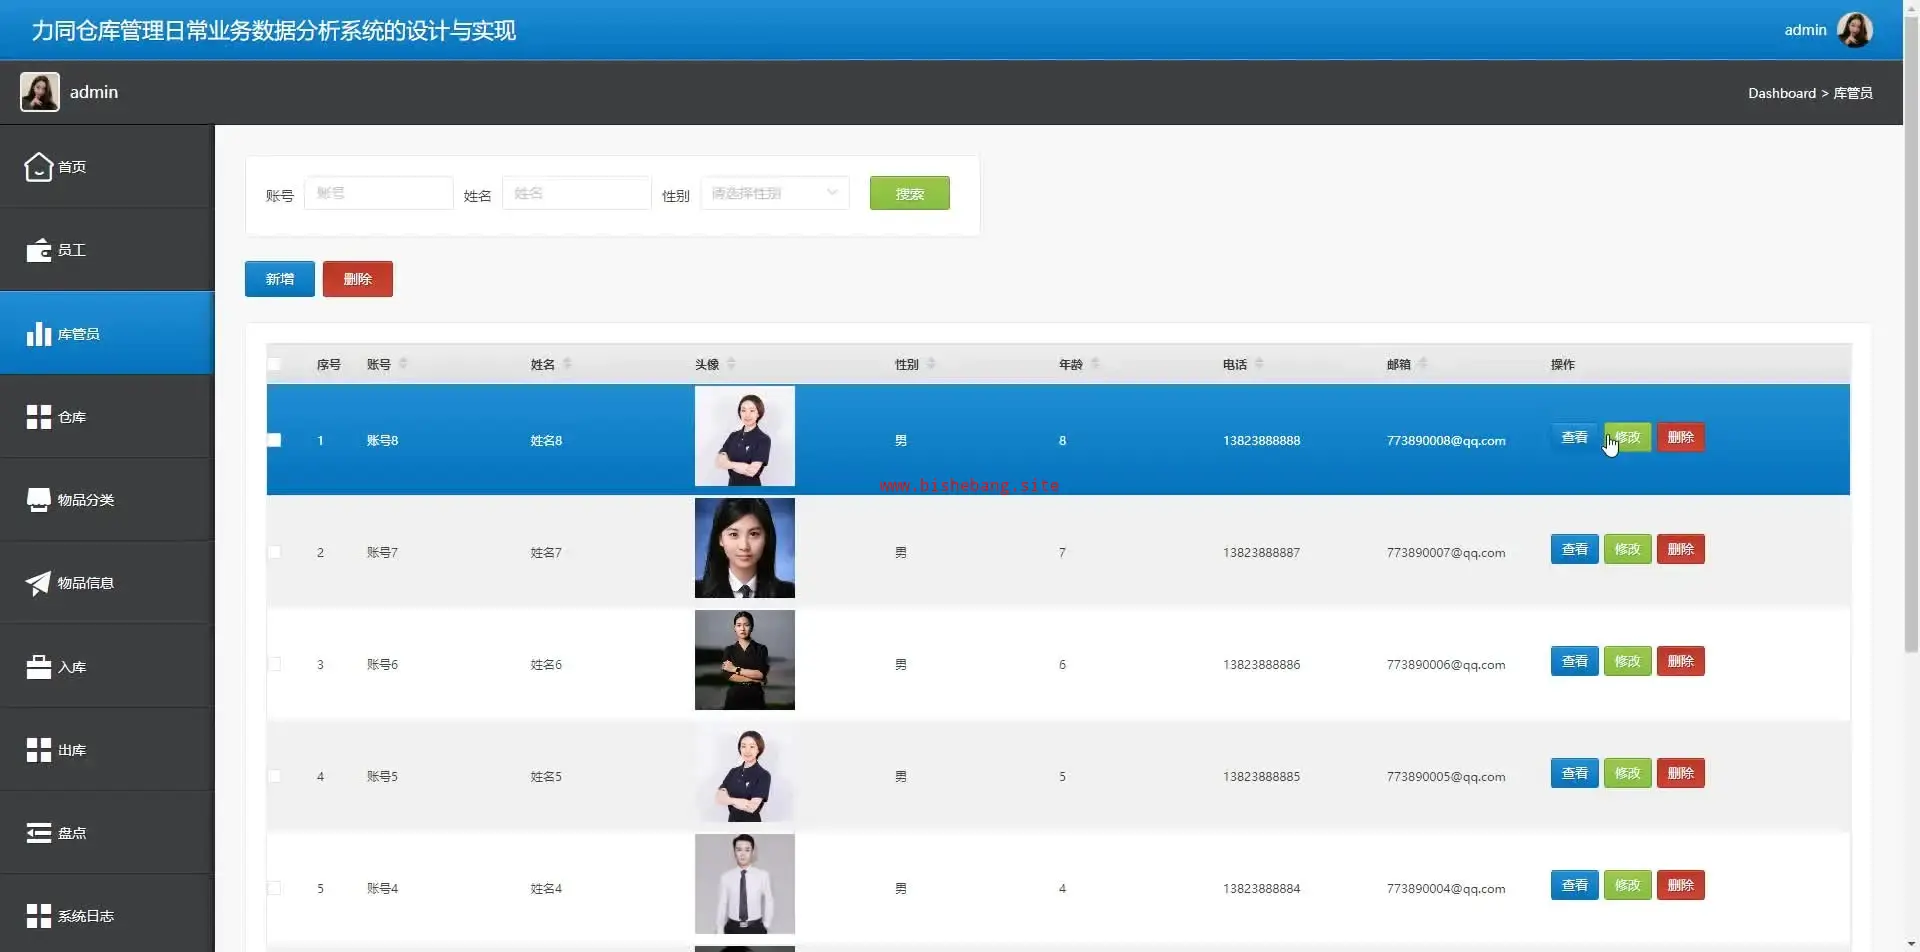Image resolution: width=1920 pixels, height=952 pixels.
Task: Sort table by 年龄 column arrows
Action: point(1095,364)
